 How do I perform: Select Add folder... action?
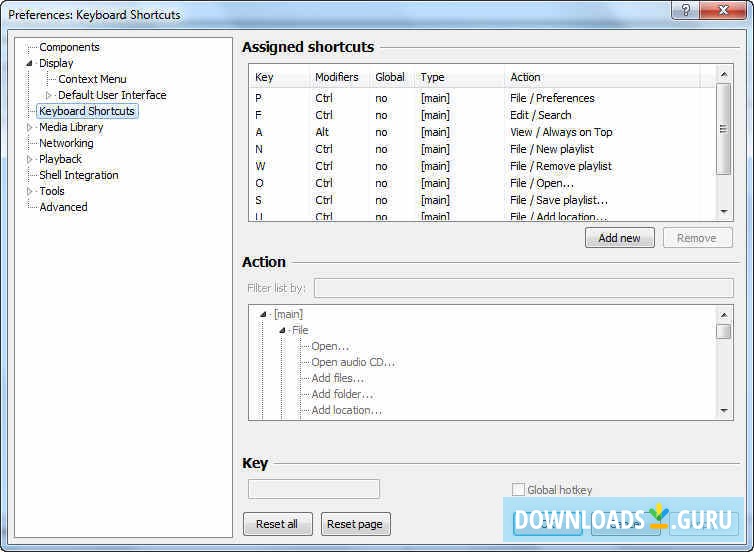tap(342, 394)
